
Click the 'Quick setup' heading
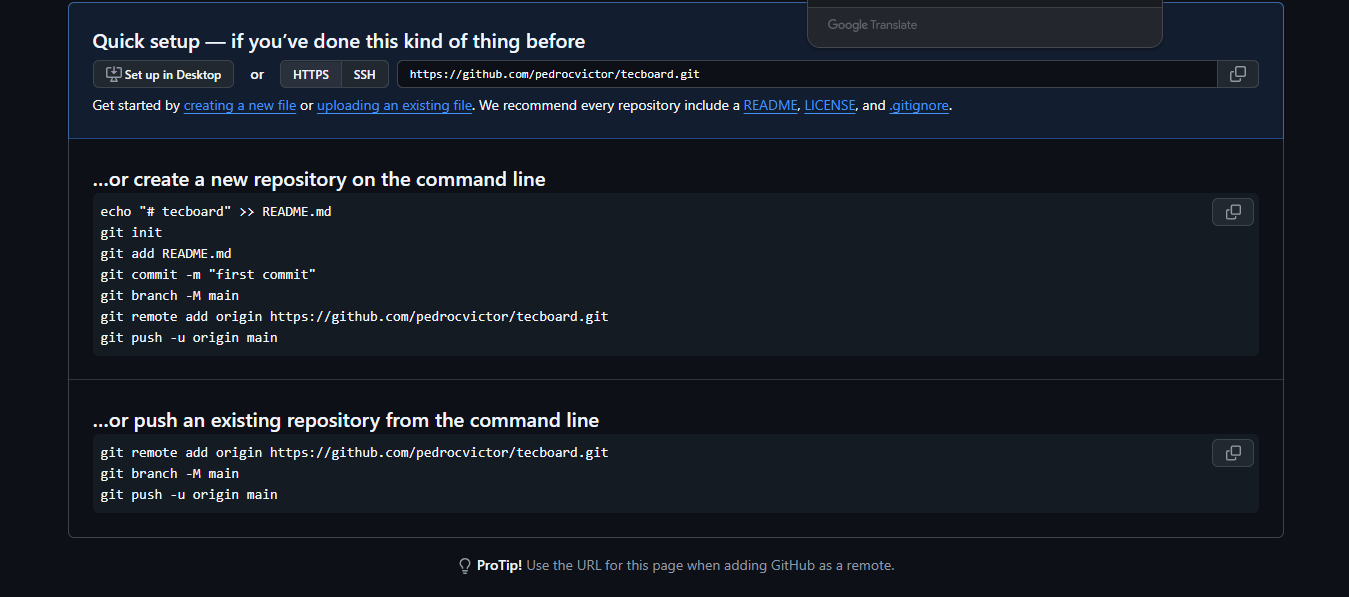pyautogui.click(x=338, y=41)
